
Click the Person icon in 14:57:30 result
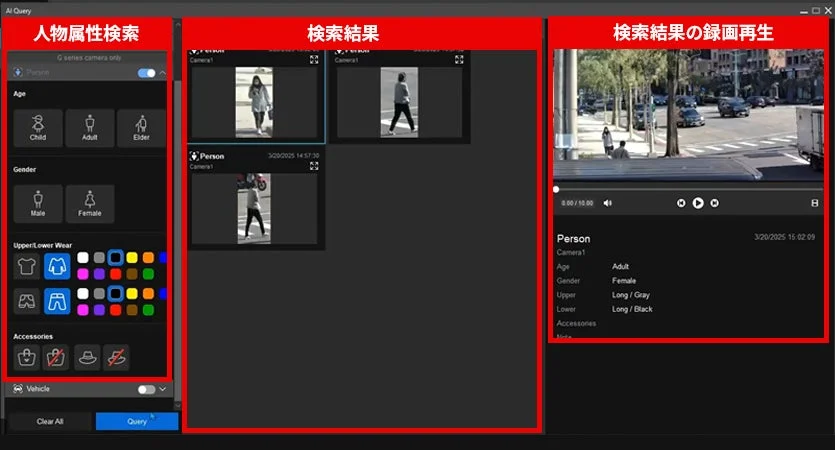tap(194, 156)
